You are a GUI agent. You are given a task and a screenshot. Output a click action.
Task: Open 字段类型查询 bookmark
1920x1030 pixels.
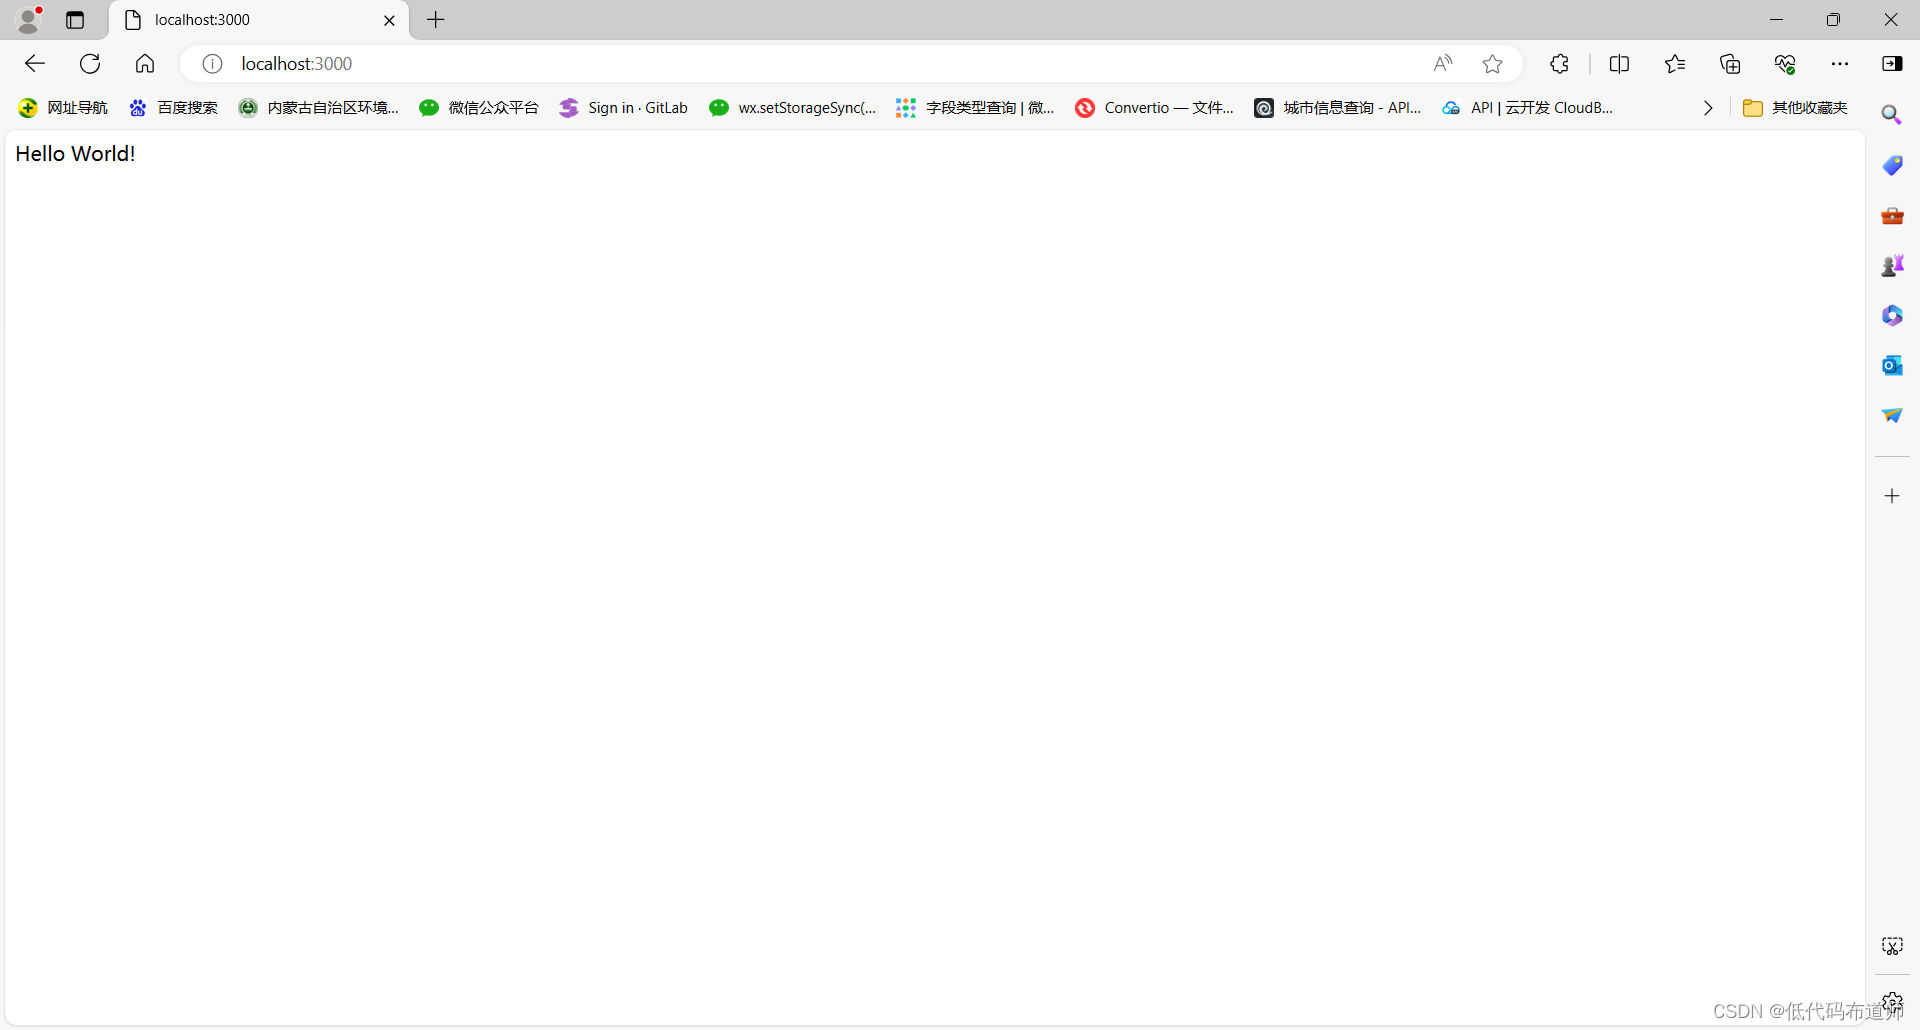(x=975, y=108)
